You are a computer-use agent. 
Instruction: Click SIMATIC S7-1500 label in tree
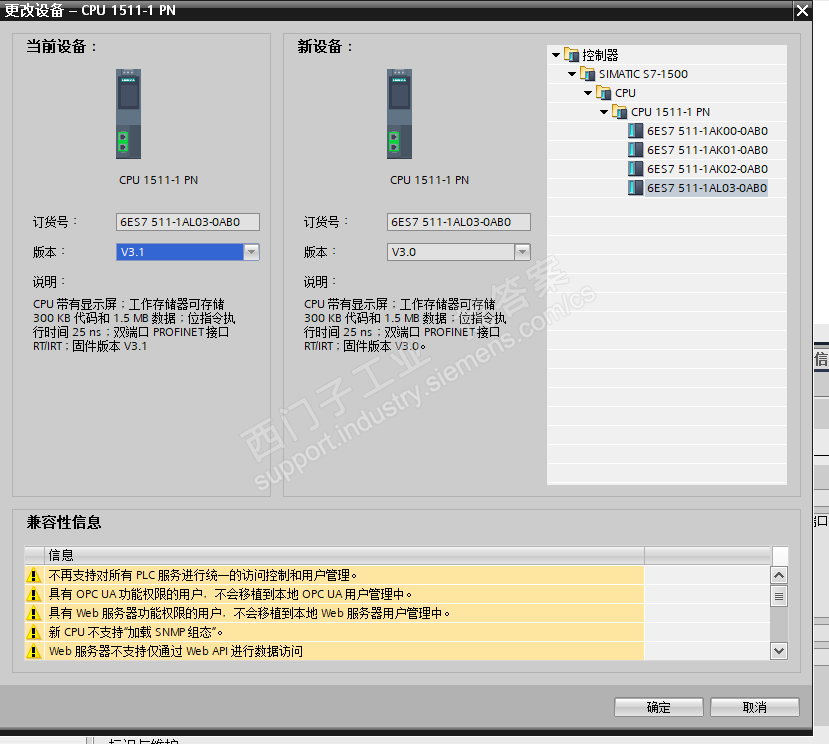(x=643, y=74)
